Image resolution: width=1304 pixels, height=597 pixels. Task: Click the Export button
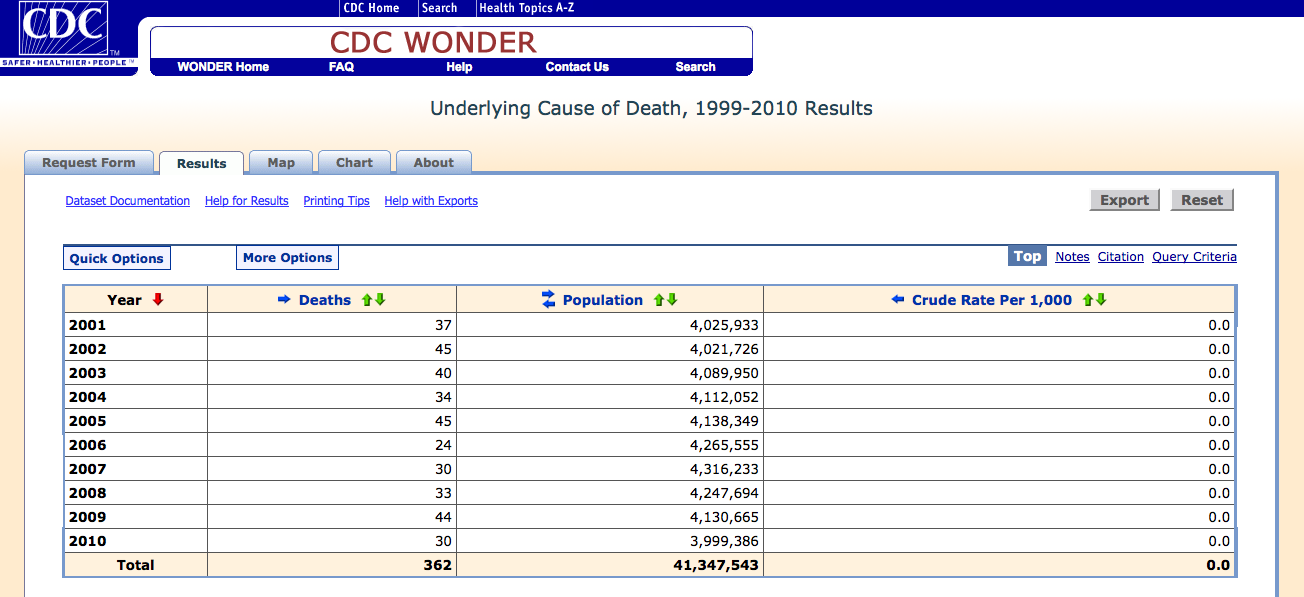[1125, 200]
